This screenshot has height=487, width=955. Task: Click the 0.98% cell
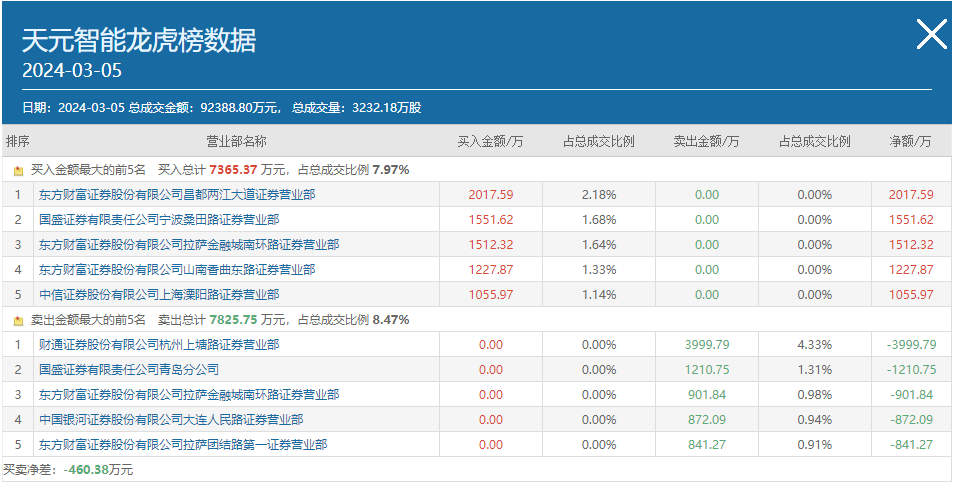tap(815, 394)
